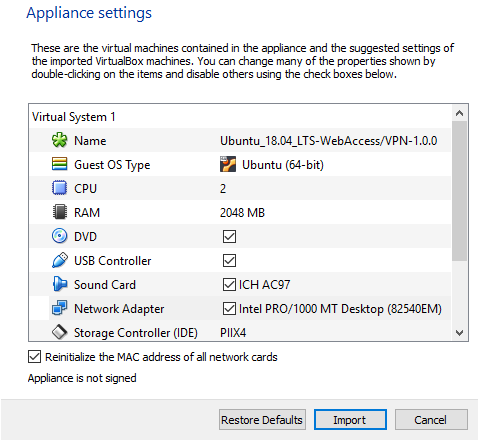This screenshot has width=479, height=441.
Task: Click Intel PRO/1000 MT Desktop adapter value
Action: click(340, 309)
